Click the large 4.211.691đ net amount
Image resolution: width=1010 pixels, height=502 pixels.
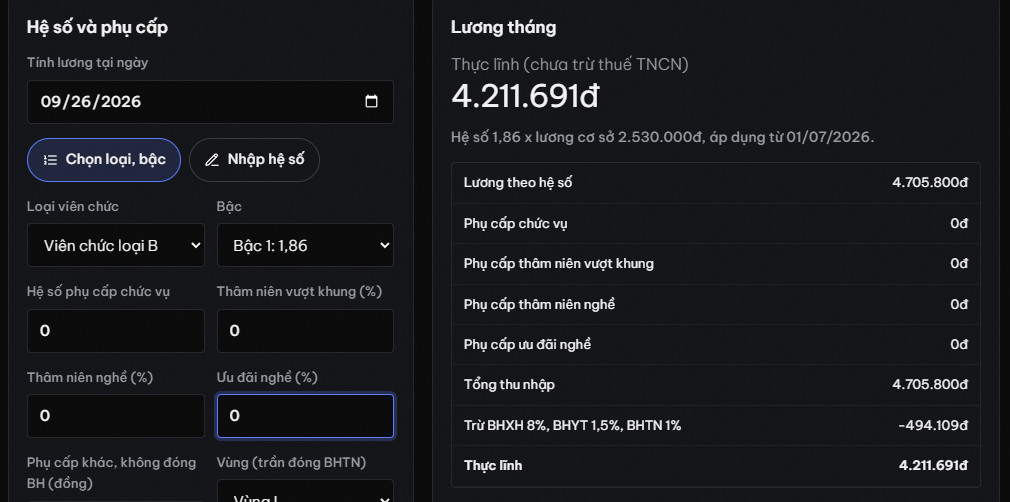coord(525,96)
